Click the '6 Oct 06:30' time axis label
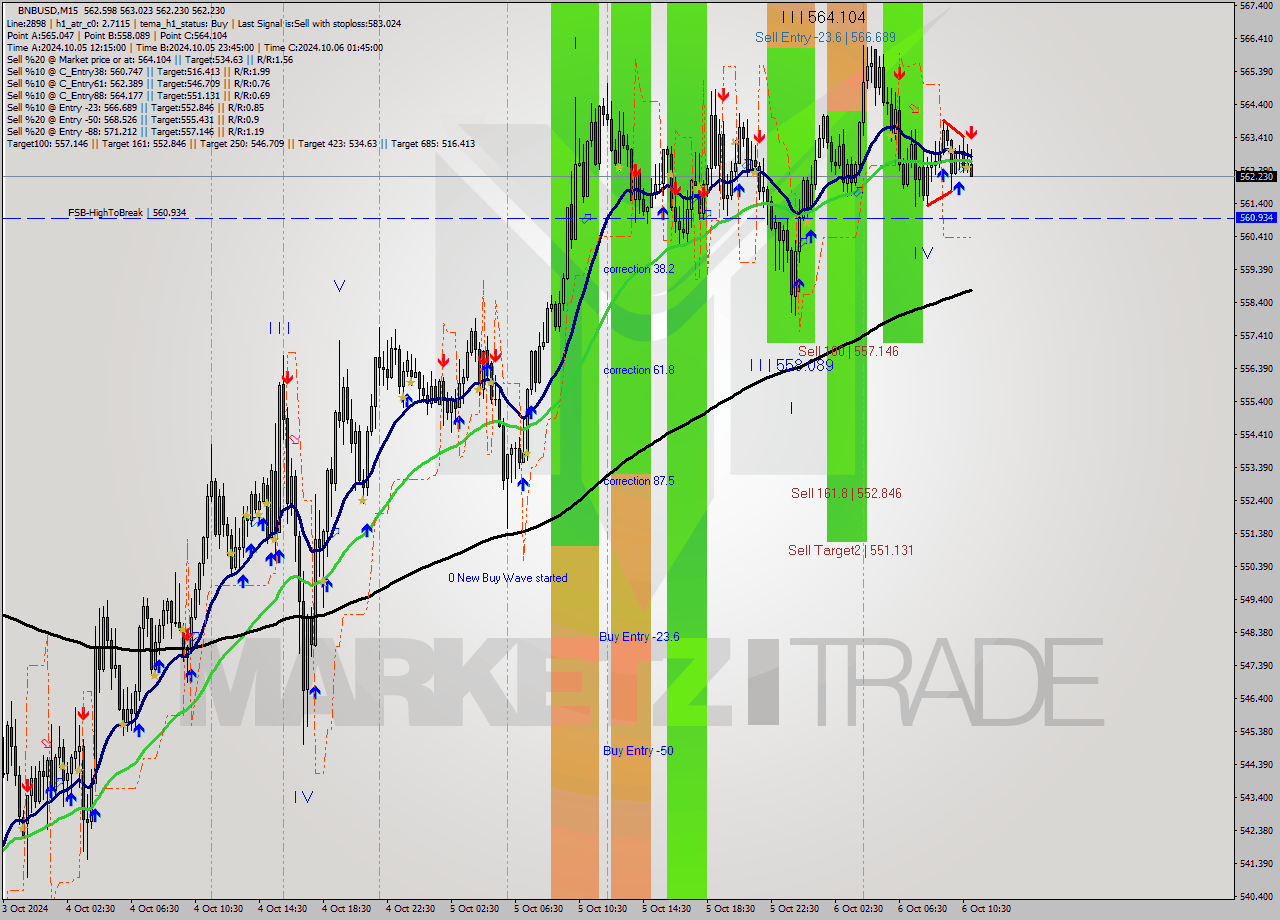1280x920 pixels. pos(922,909)
